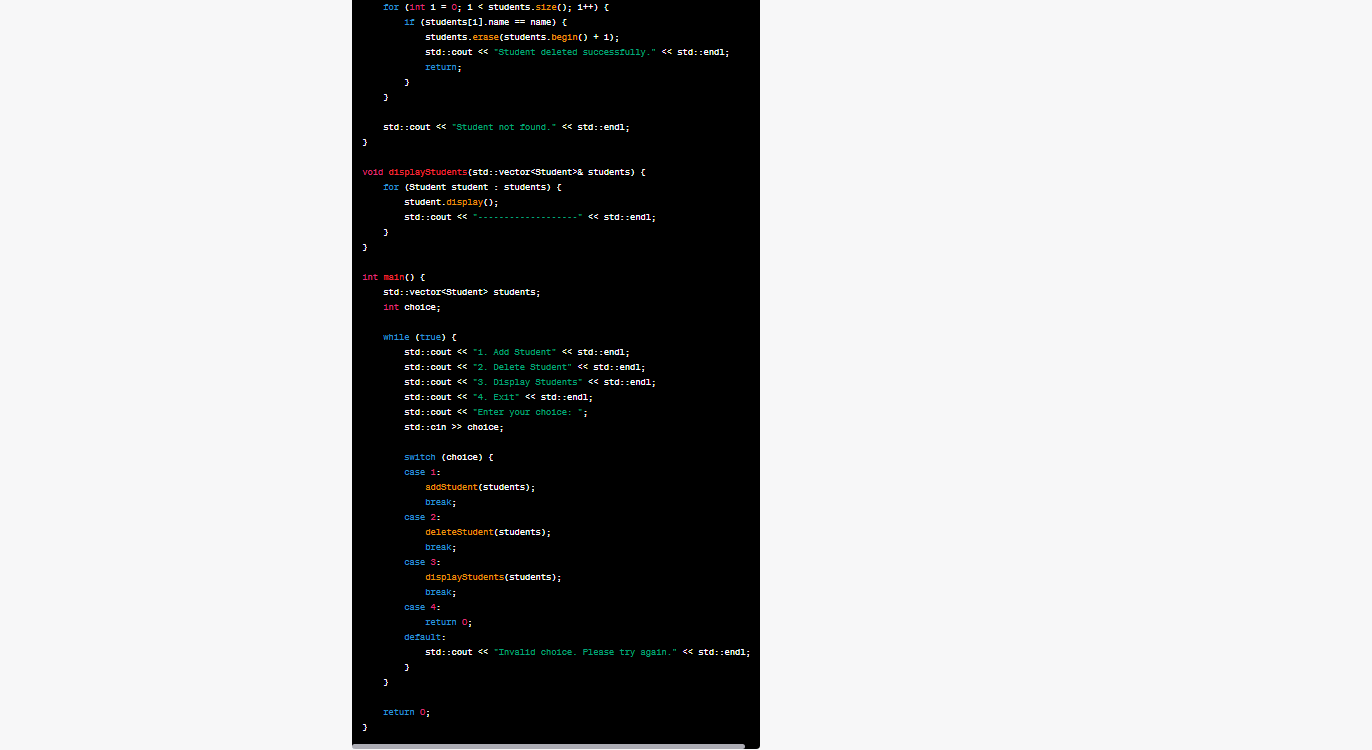1372x750 pixels.
Task: Click the "Enter your choice: " prompt string
Action: (x=528, y=411)
